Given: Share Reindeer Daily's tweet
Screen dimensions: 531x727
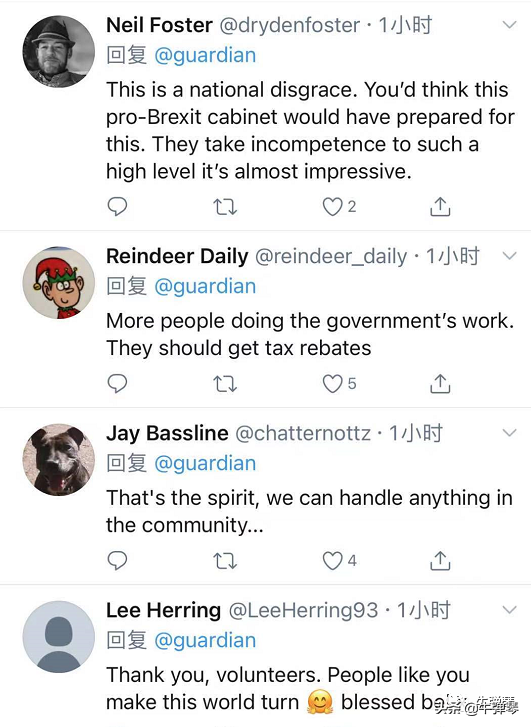Looking at the screenshot, I should 440,383.
